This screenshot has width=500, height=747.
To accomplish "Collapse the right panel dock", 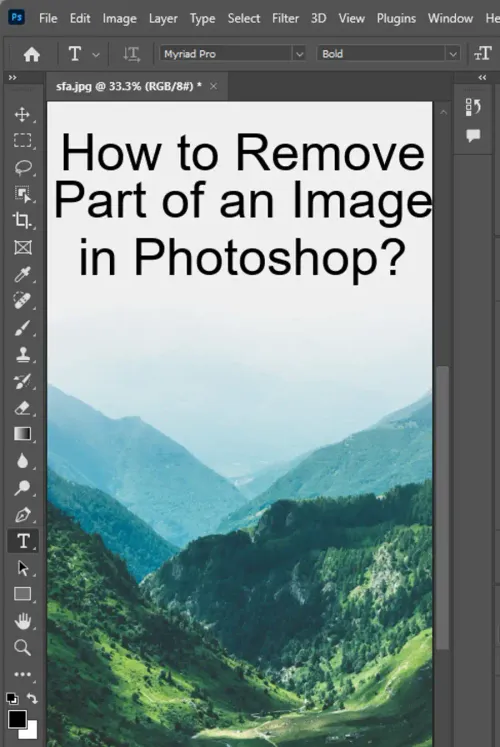I will click(x=482, y=77).
